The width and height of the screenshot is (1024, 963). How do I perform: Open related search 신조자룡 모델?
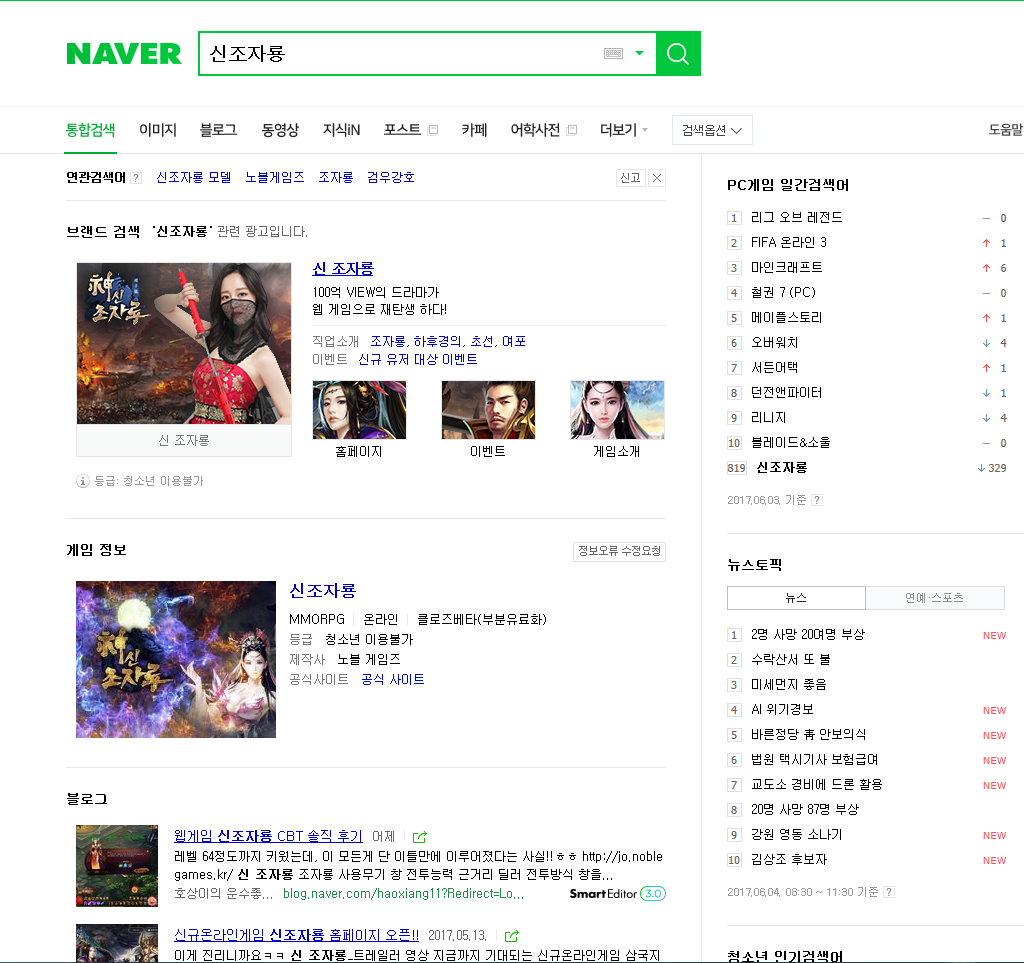193,178
